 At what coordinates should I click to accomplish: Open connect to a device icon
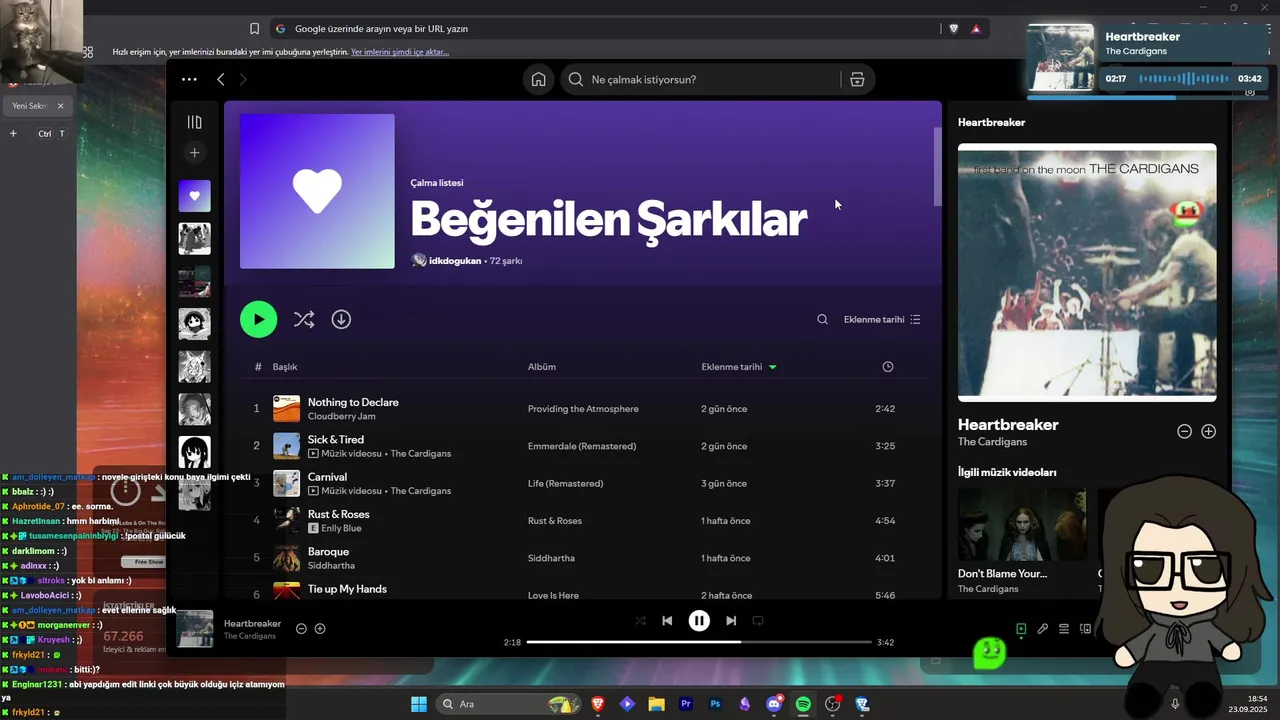click(x=1085, y=629)
